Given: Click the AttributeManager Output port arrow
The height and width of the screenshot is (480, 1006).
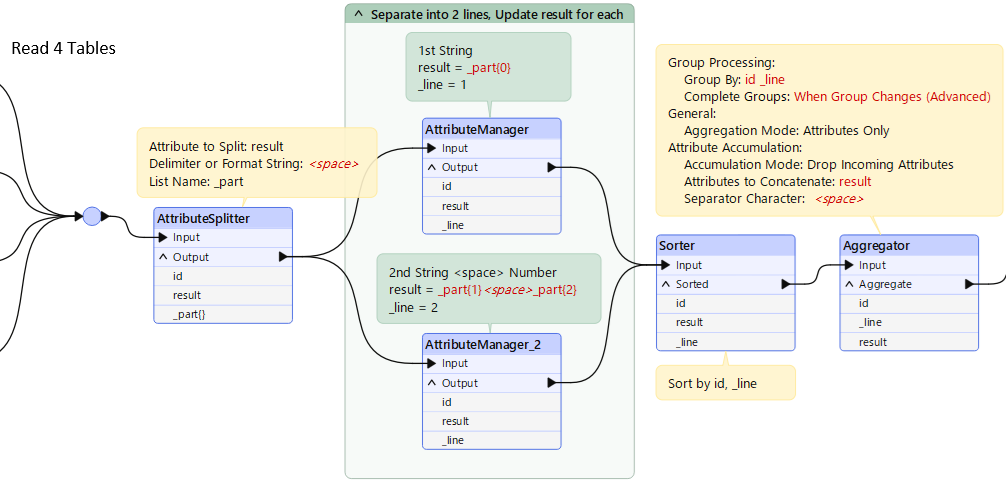Looking at the screenshot, I should coord(552,167).
